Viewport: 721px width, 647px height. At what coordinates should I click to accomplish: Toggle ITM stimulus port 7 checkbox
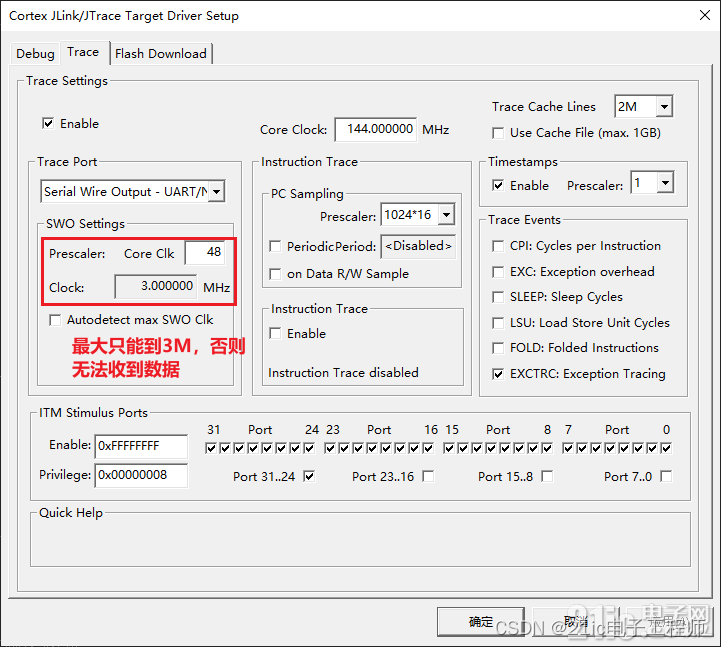pyautogui.click(x=568, y=448)
